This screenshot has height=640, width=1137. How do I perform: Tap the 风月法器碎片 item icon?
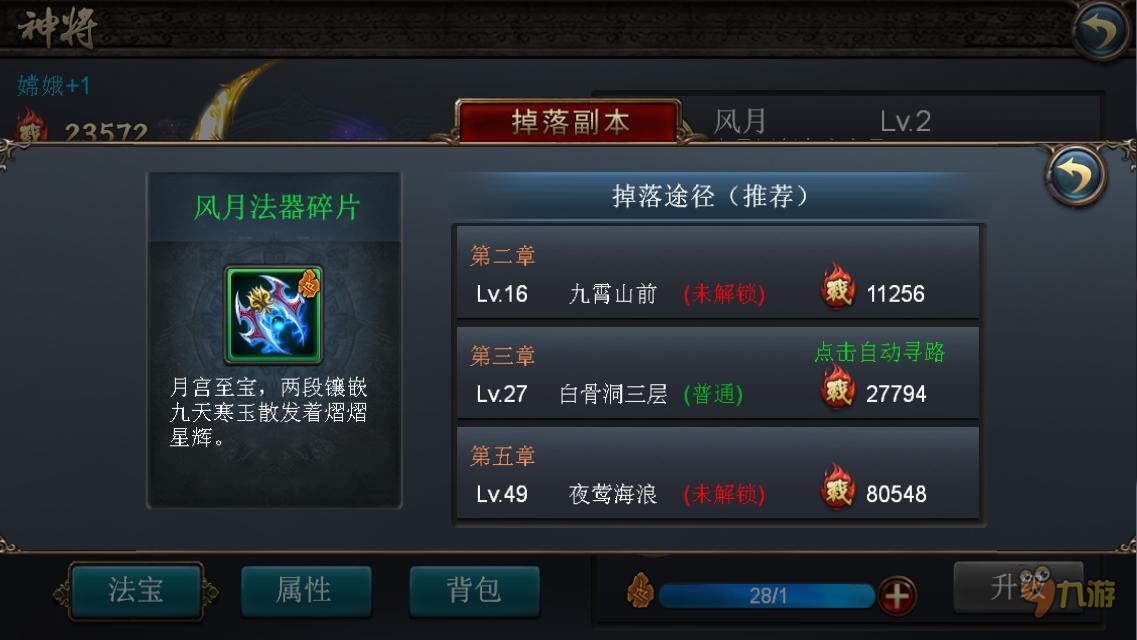[274, 315]
